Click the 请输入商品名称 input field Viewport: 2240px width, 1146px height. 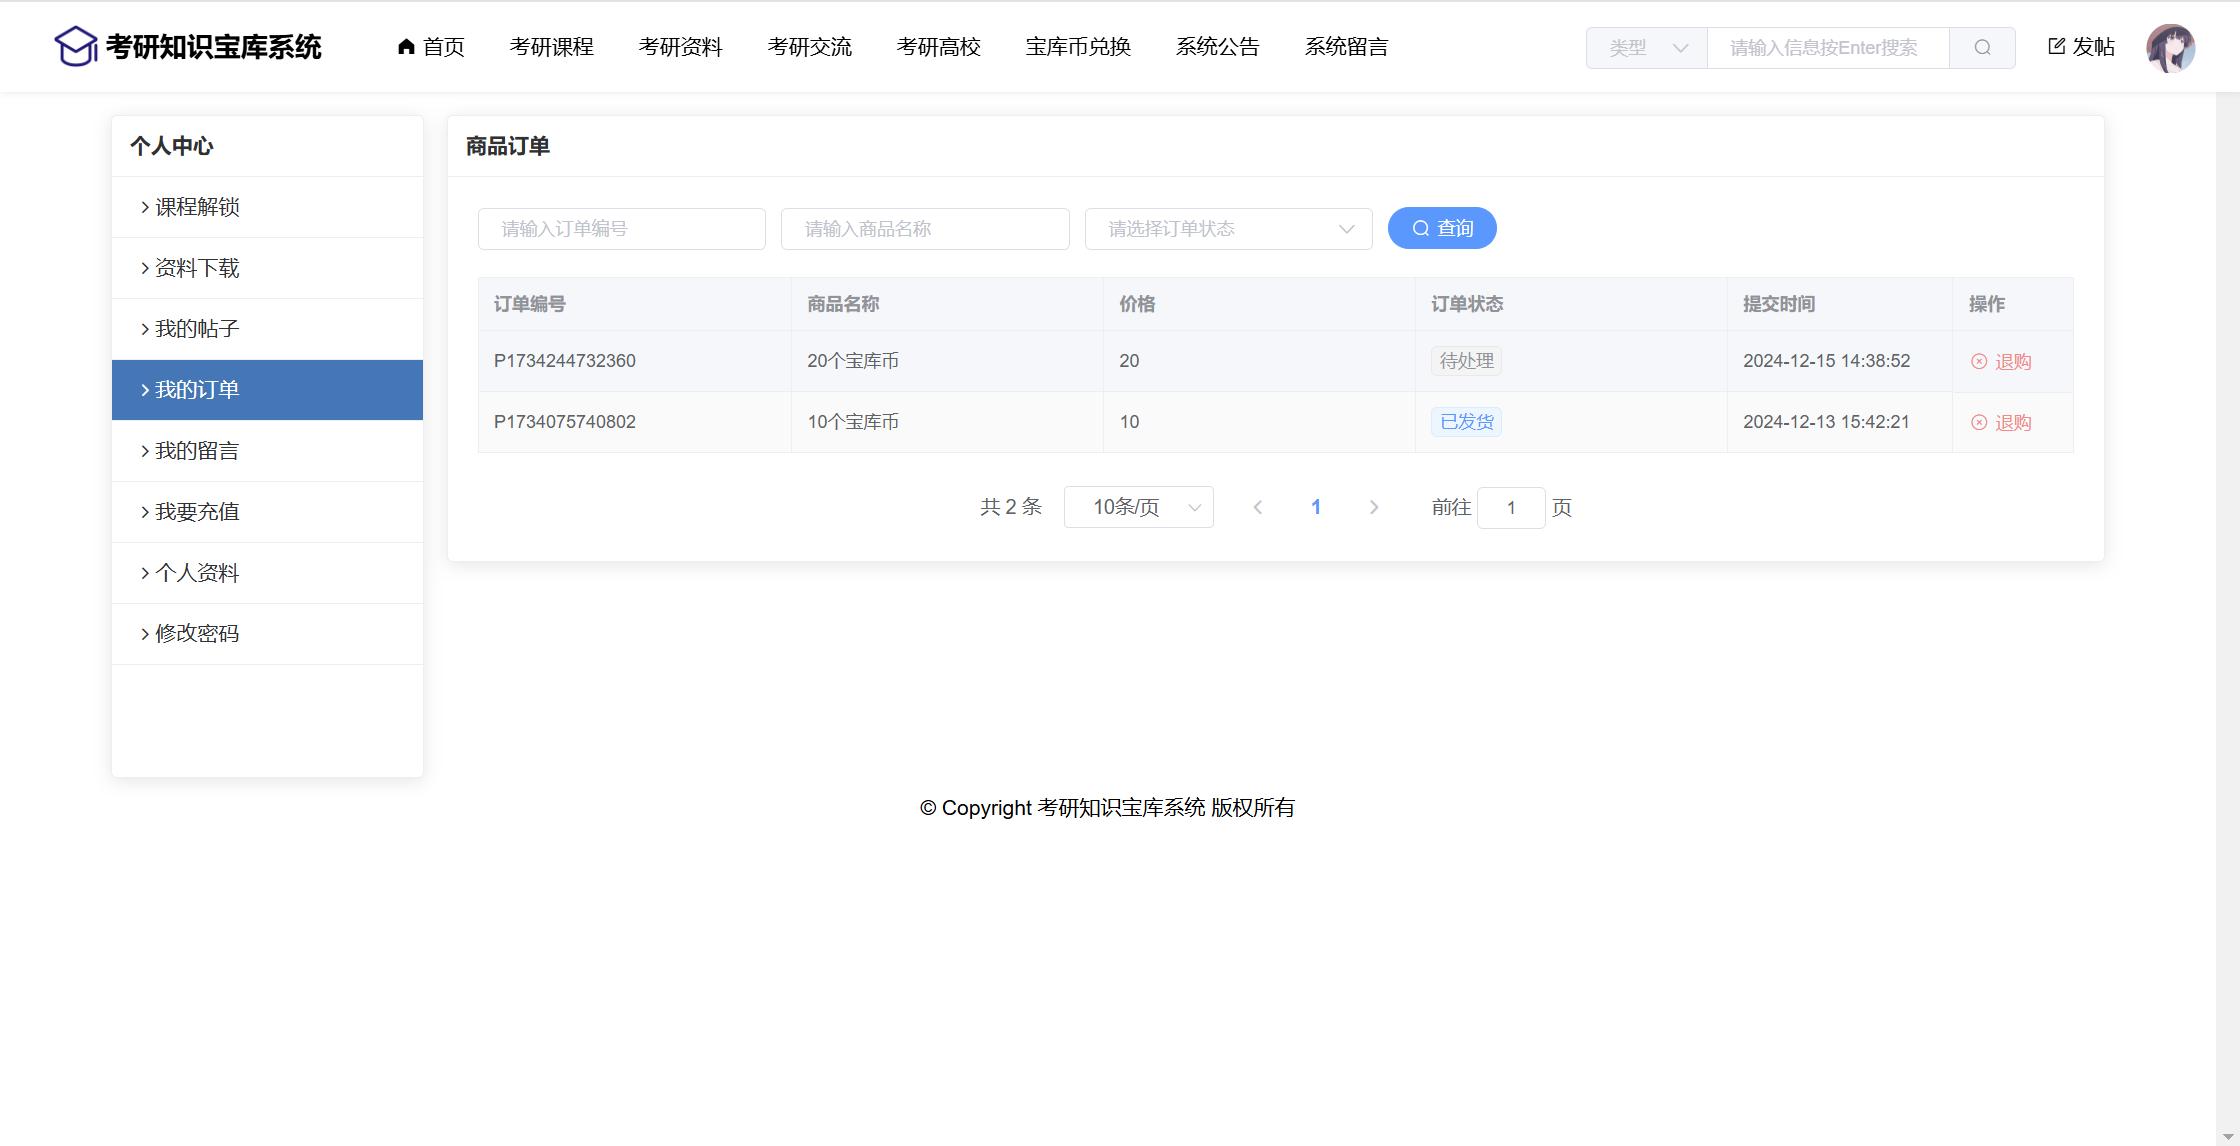925,229
